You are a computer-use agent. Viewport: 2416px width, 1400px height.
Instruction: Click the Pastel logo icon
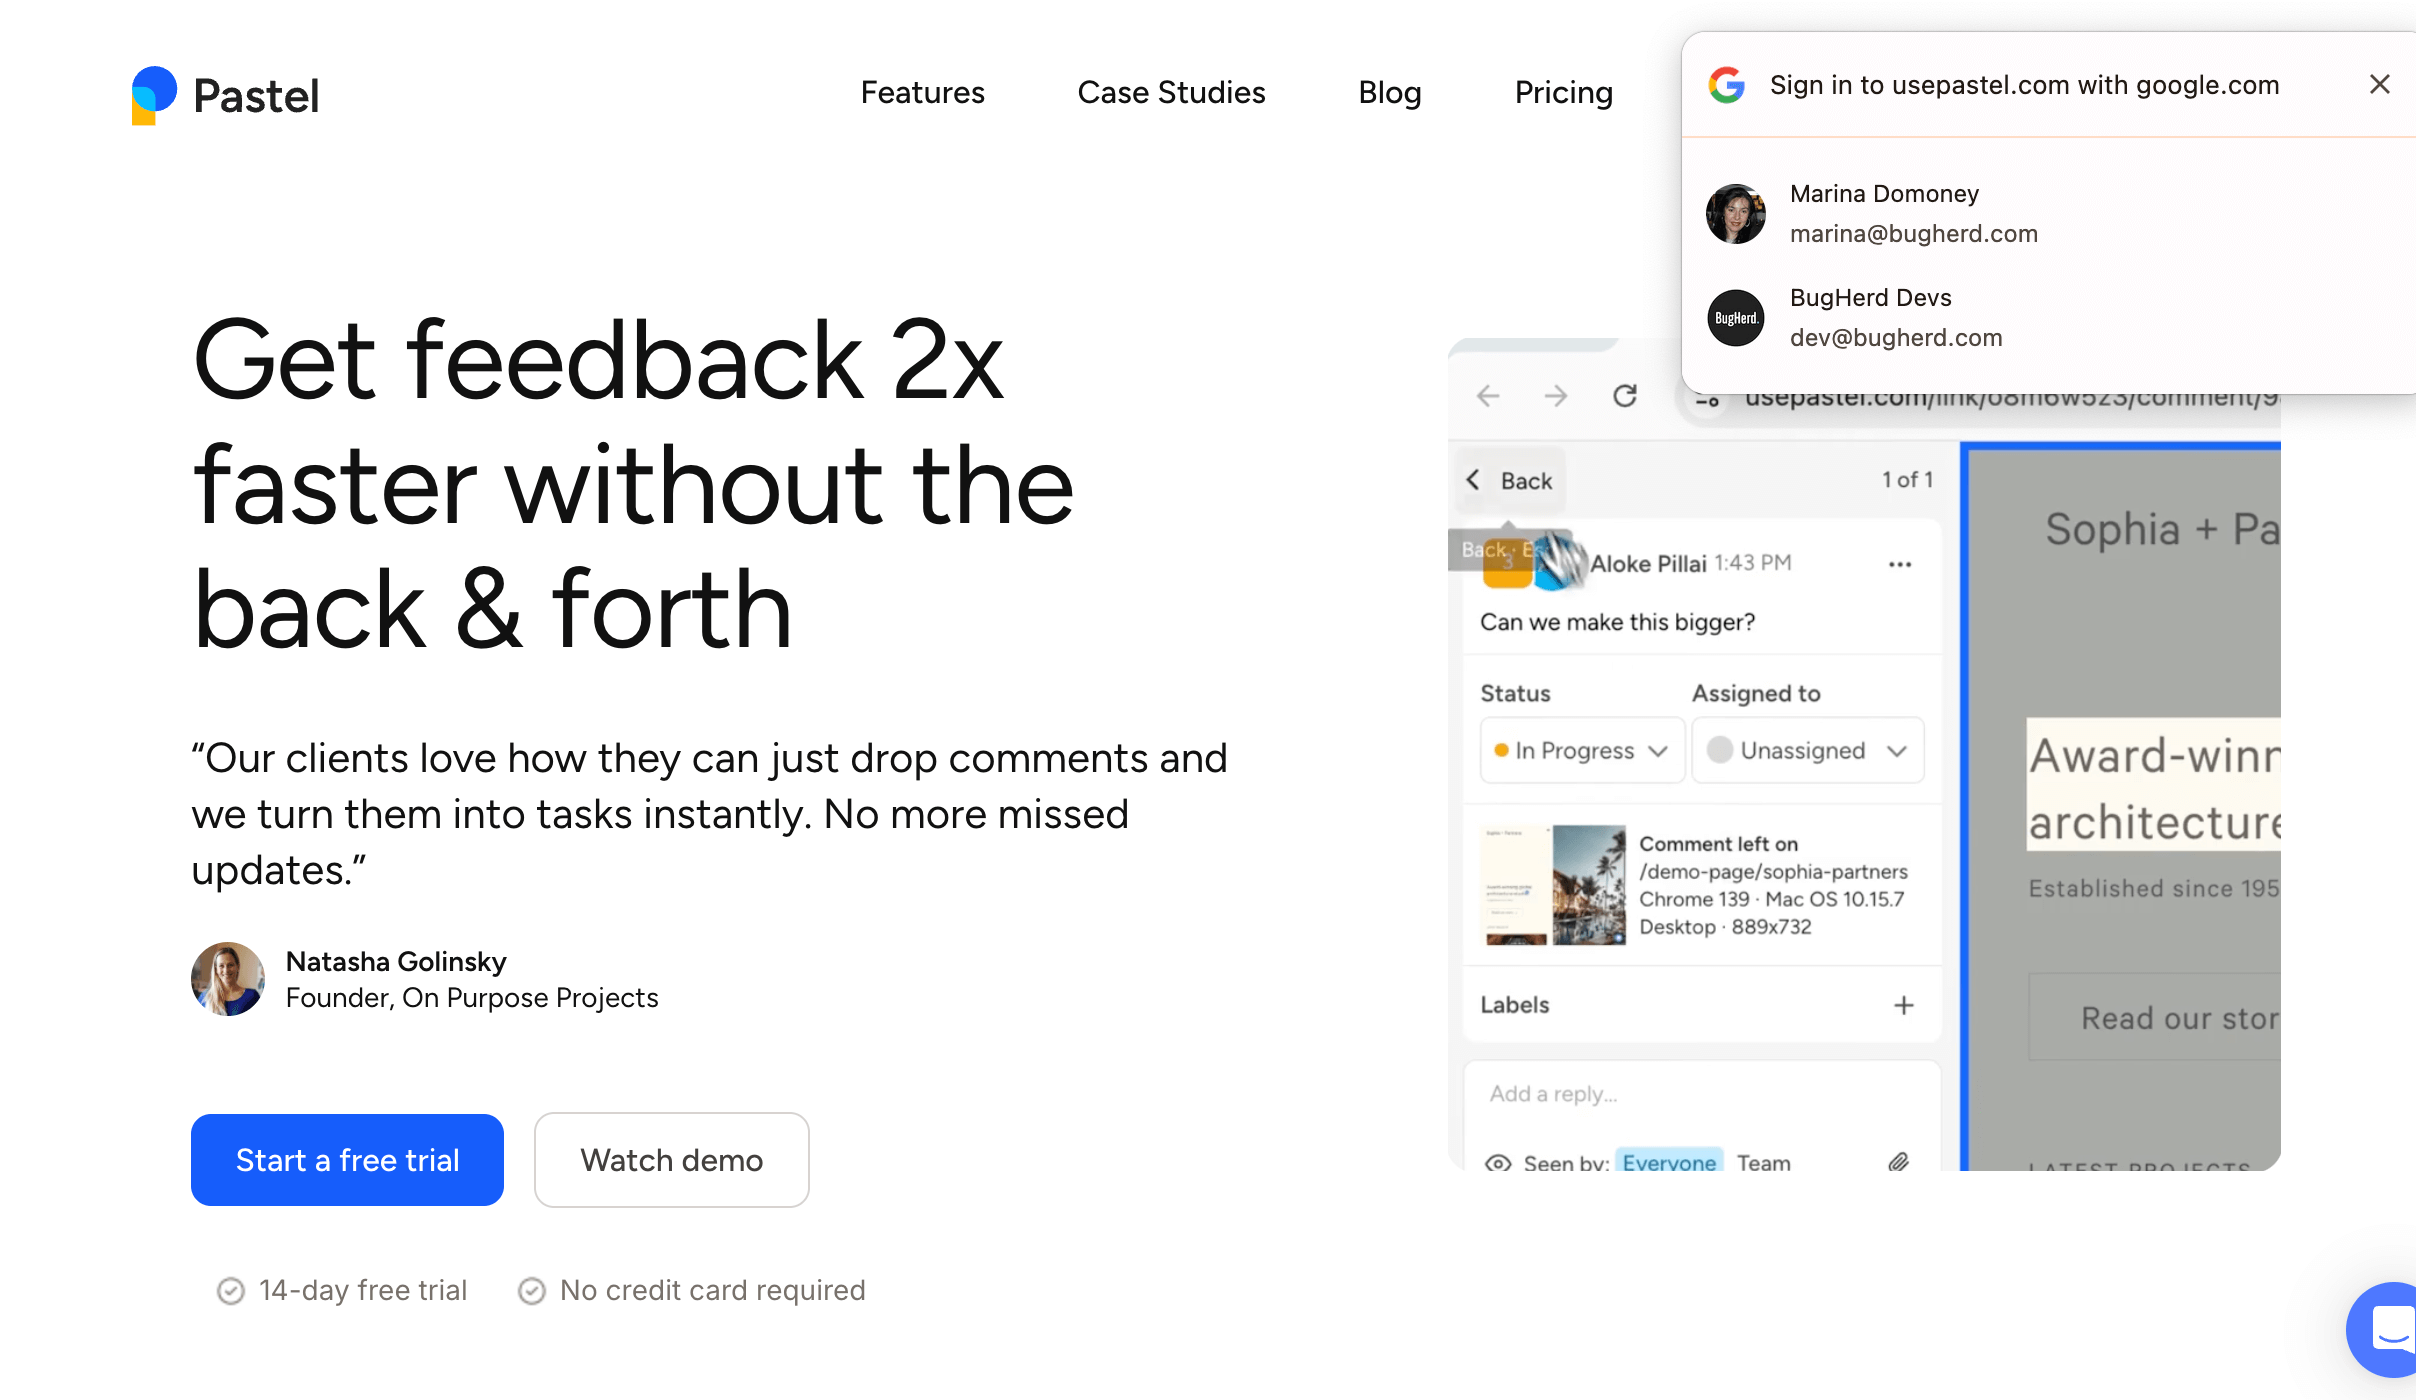(154, 95)
